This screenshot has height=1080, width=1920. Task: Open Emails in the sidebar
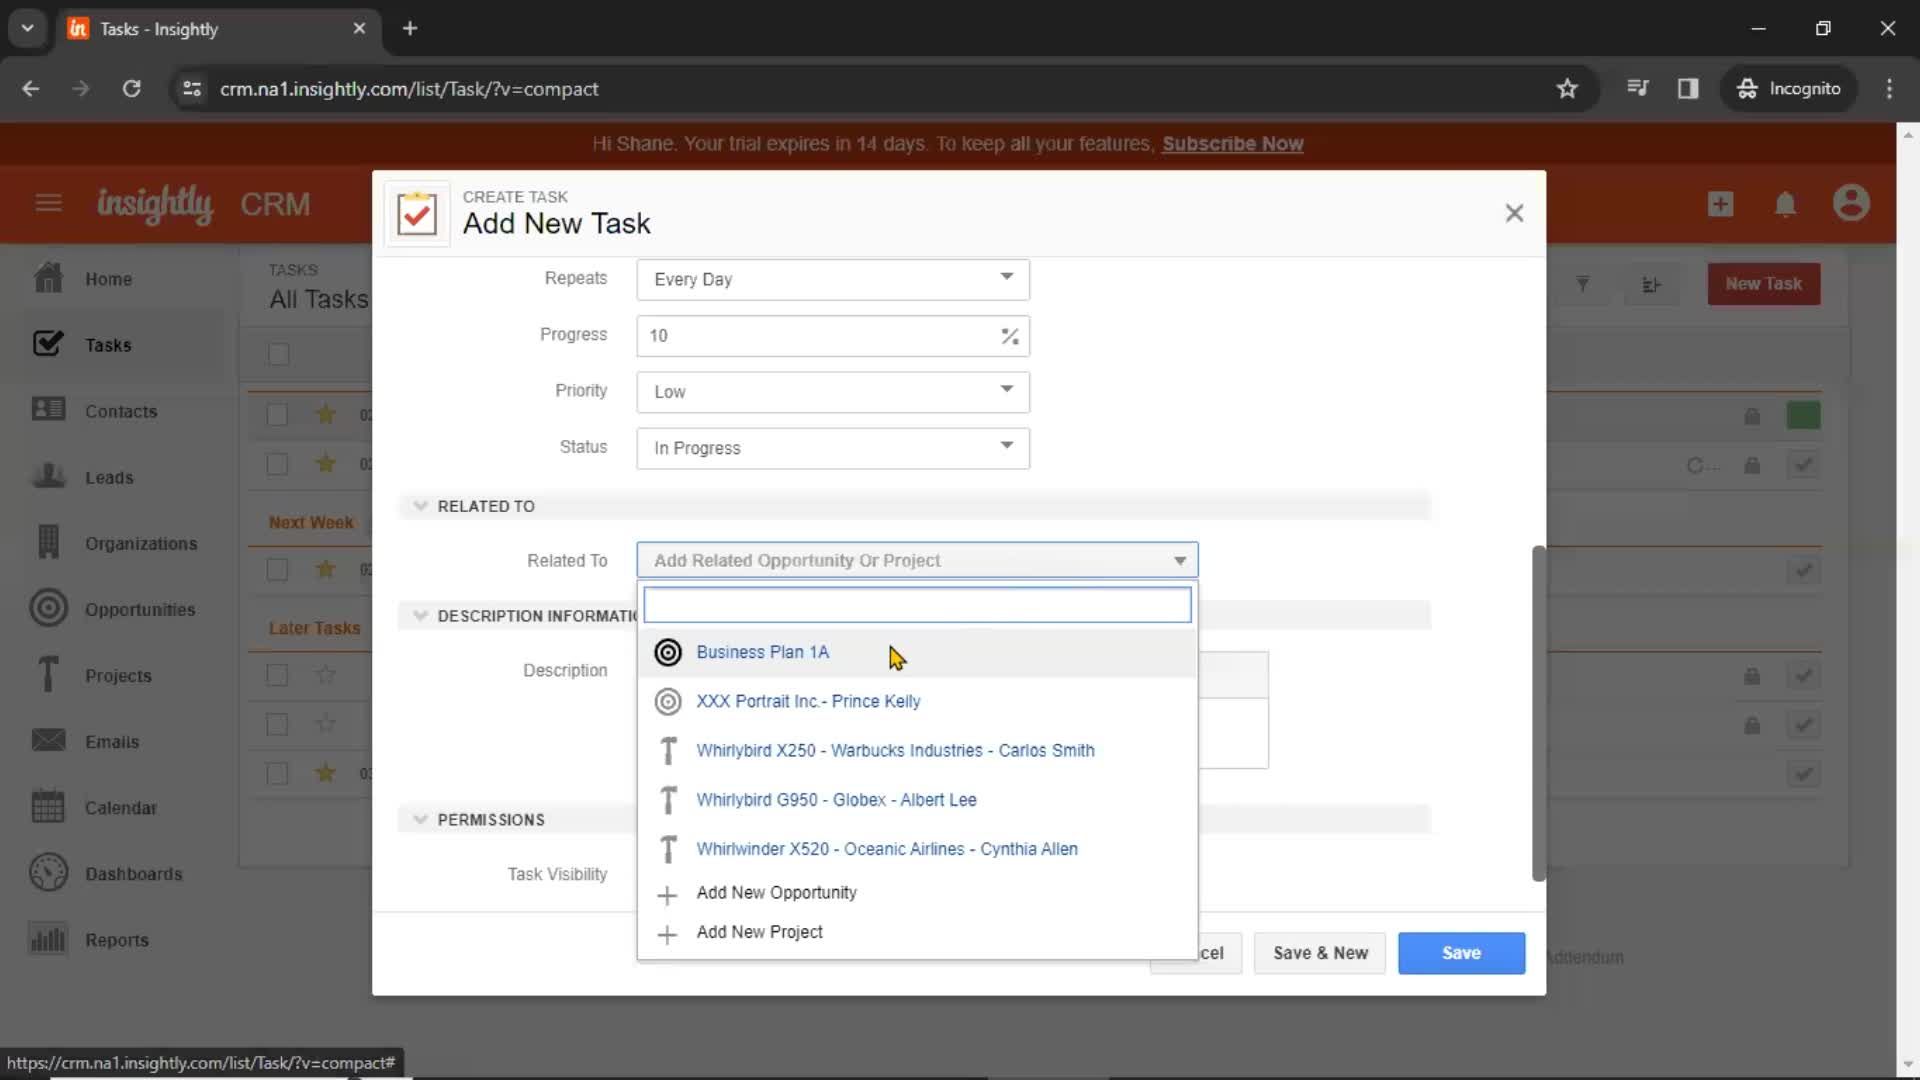[85, 741]
